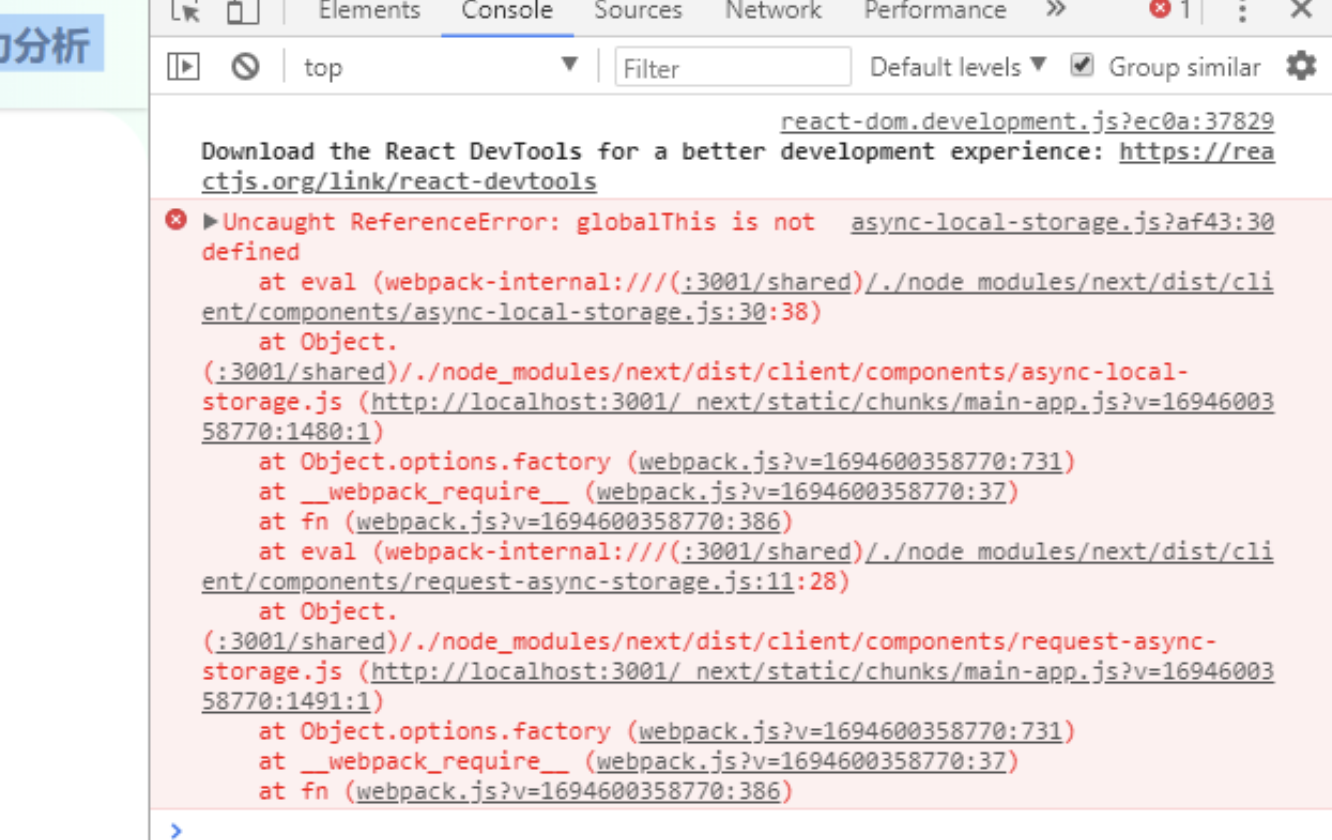1332x840 pixels.
Task: Open main-app.js link ending 1491:1
Action: click(738, 687)
